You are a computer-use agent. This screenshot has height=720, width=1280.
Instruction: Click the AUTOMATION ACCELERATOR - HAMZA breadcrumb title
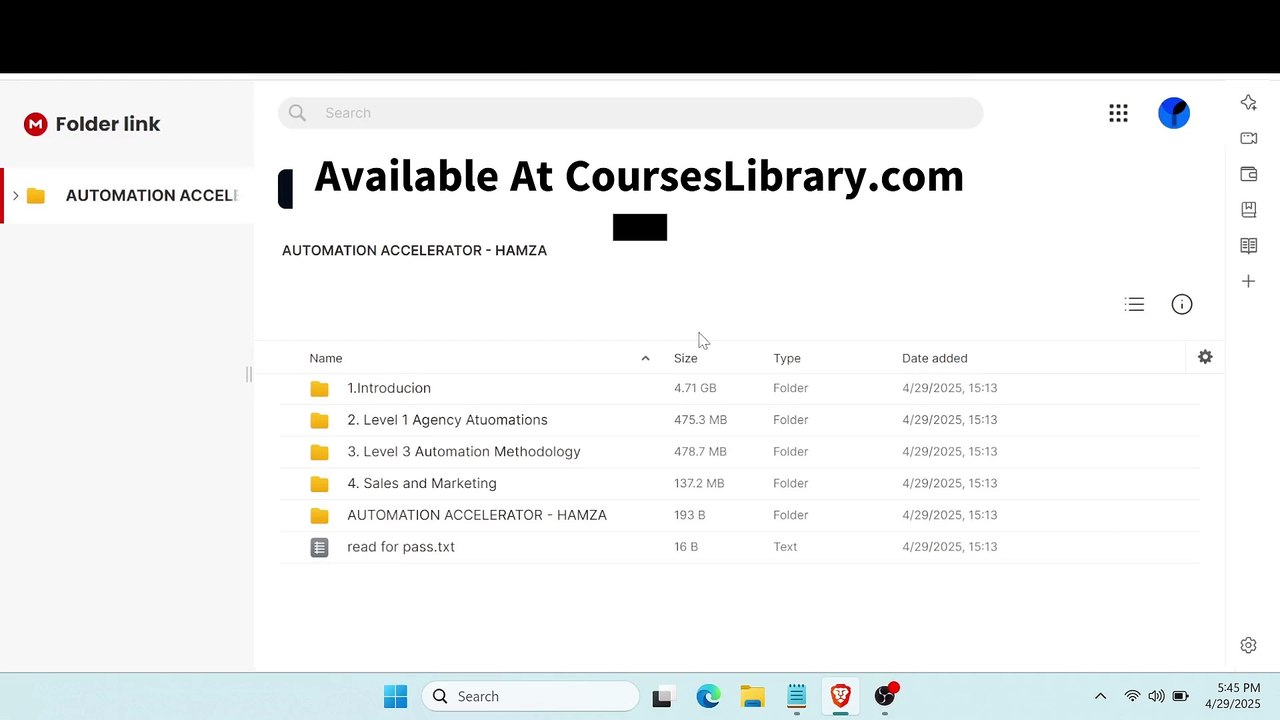point(414,250)
